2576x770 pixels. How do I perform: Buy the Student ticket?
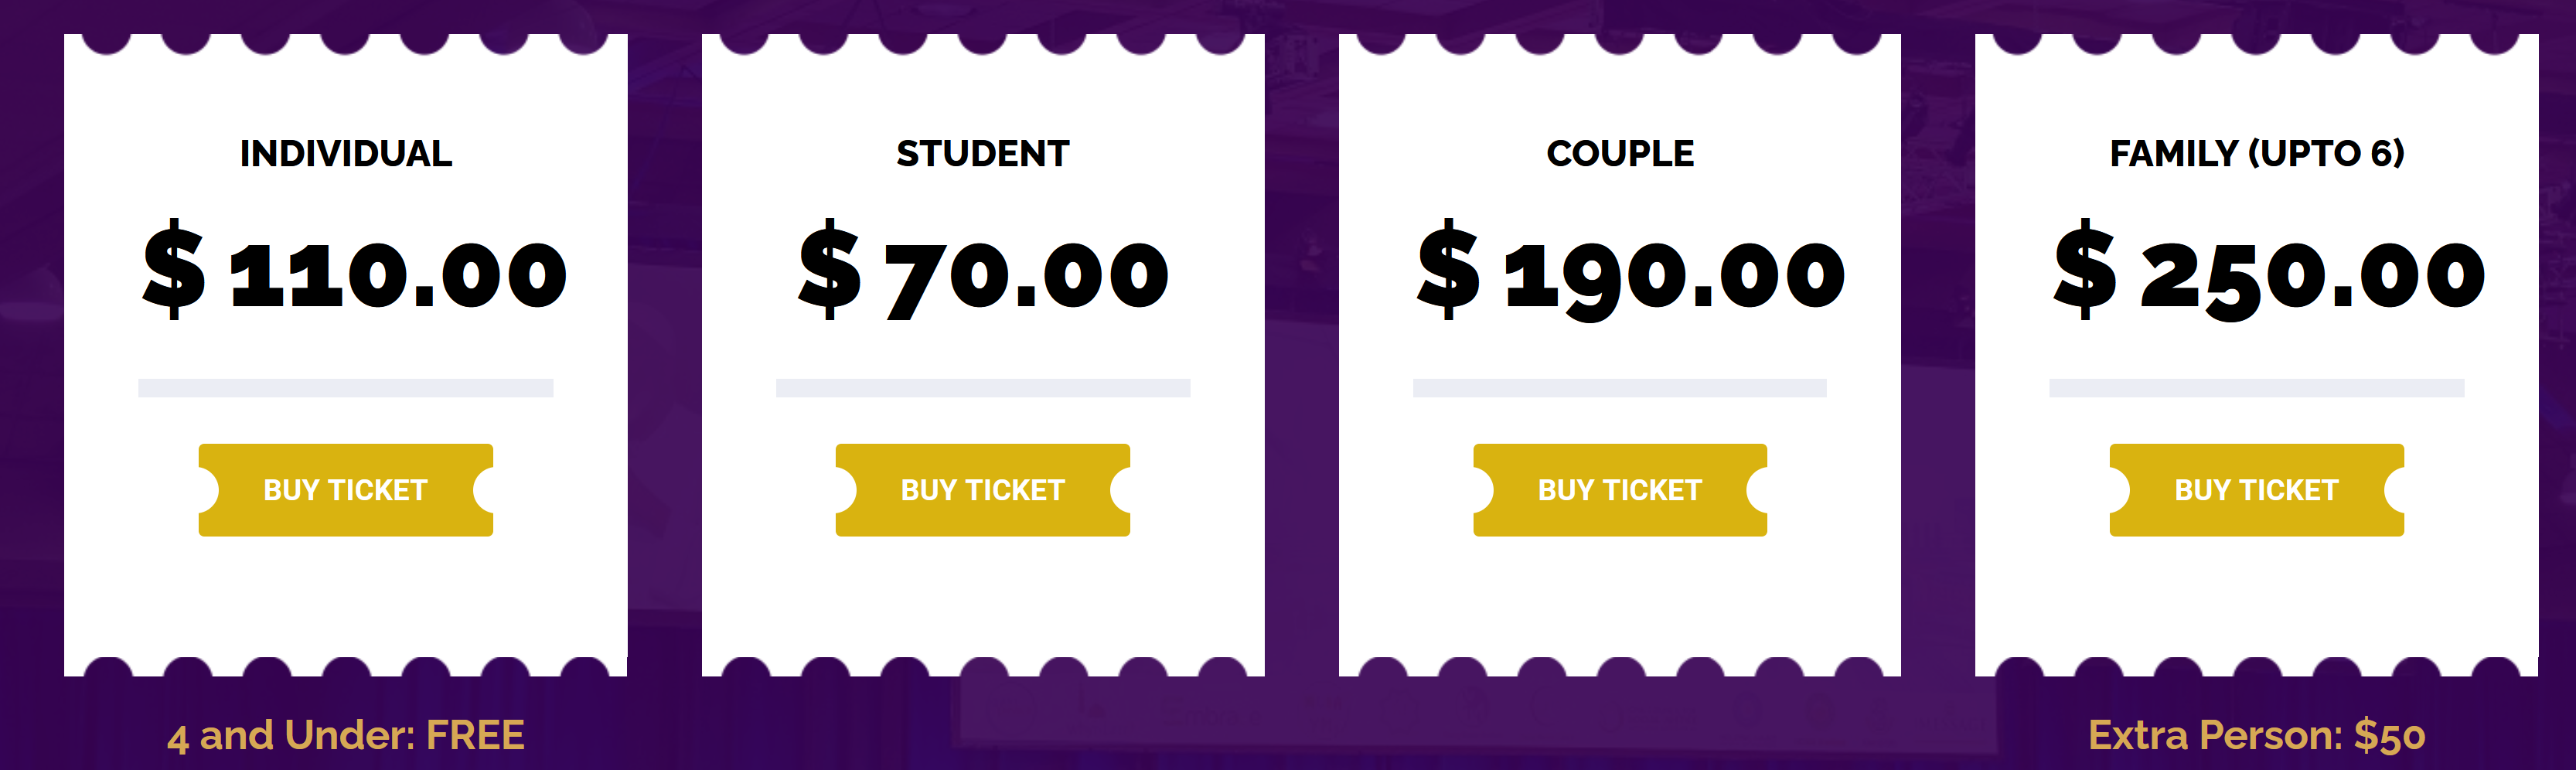982,490
